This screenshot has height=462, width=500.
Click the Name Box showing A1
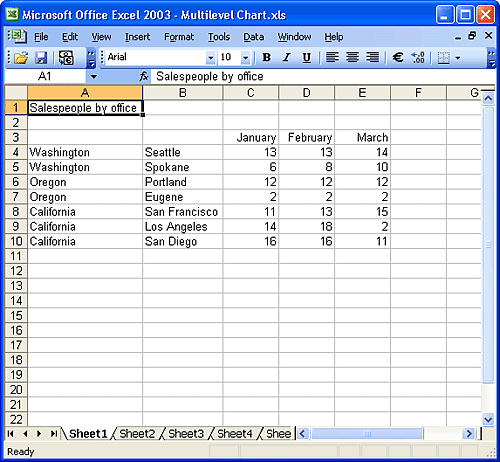click(x=45, y=77)
